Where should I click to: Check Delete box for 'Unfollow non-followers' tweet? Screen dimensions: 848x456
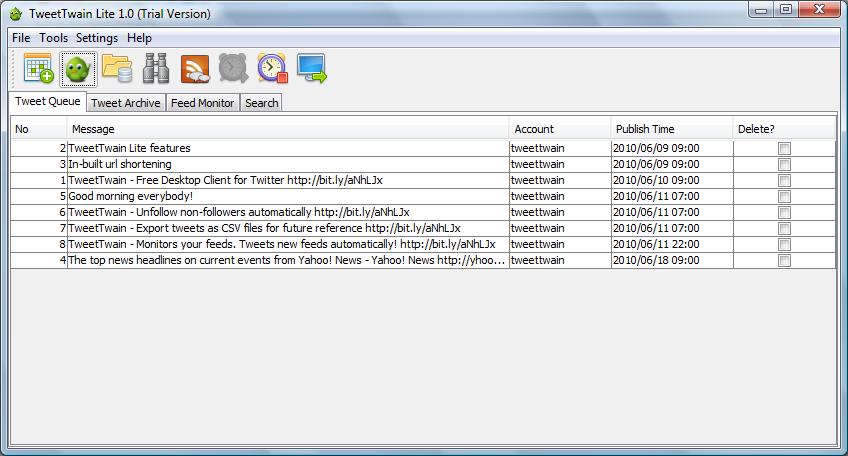[x=784, y=212]
